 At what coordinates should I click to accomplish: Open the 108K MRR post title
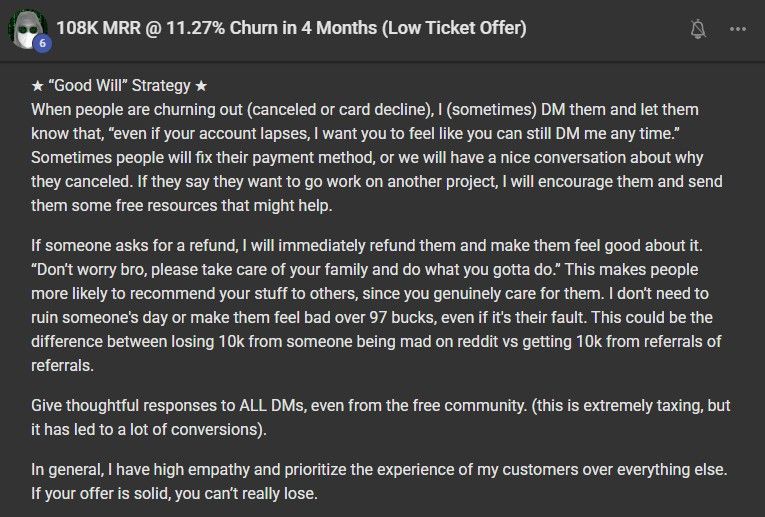291,28
